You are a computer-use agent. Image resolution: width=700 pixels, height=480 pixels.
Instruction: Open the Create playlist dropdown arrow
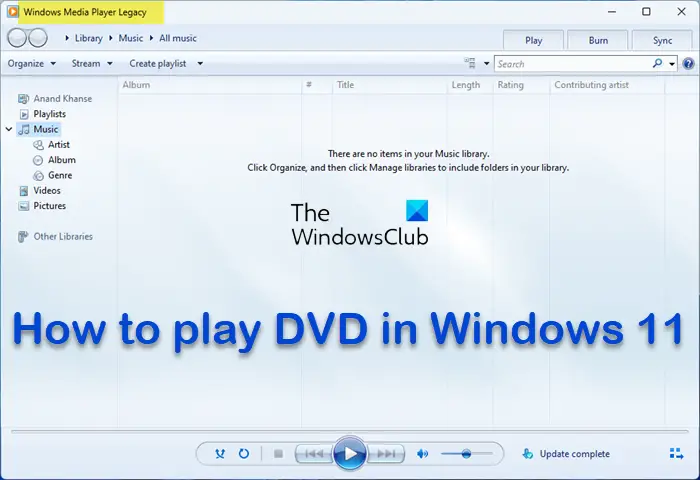200,63
